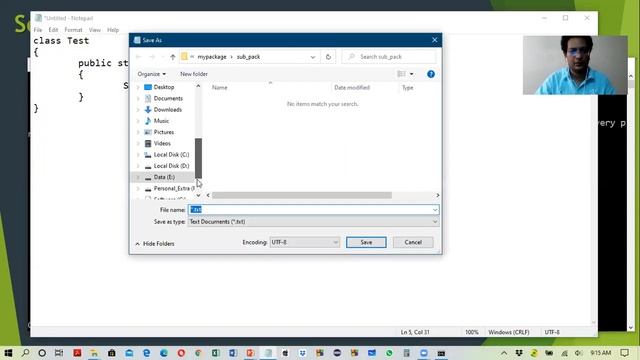
Task: Click the mypackage breadcrumb segment
Action: coord(212,57)
